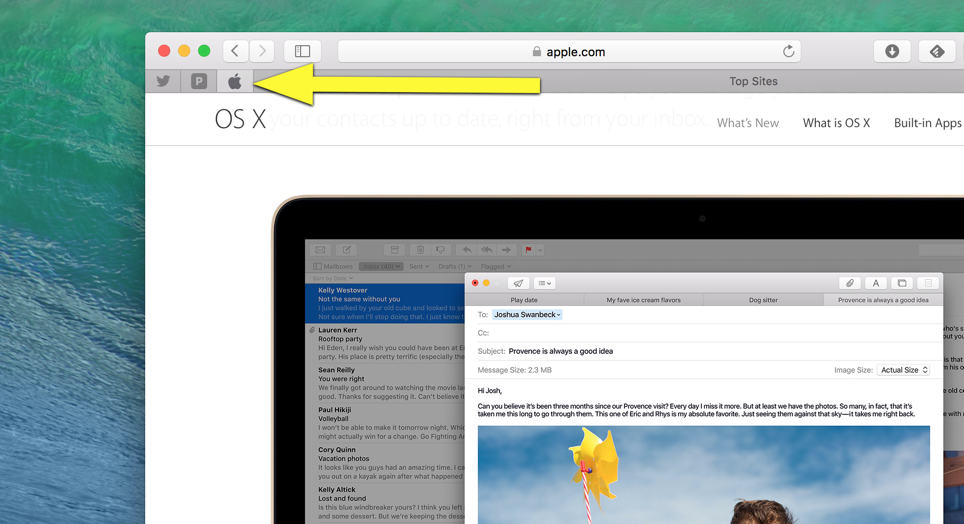Click the send paper-plane icon in Mail
The width and height of the screenshot is (964, 524).
(518, 283)
